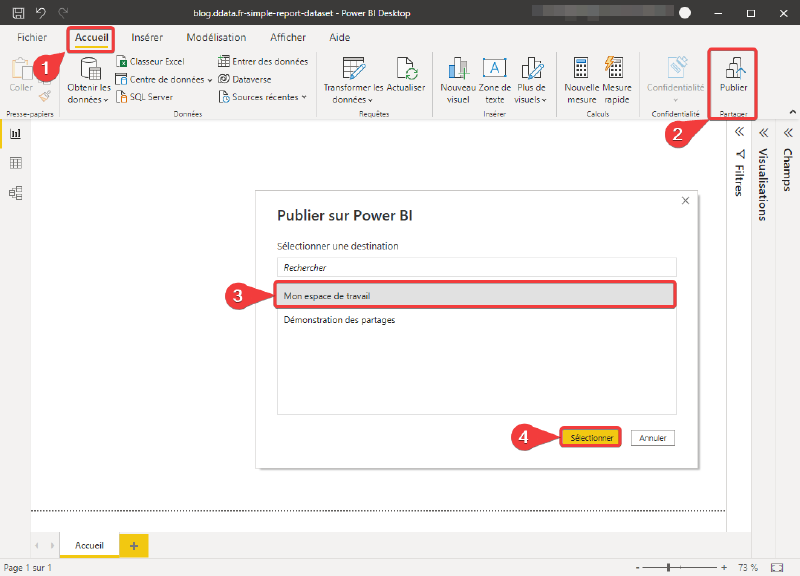Open the Sources récentes dropdown
This screenshot has height=576, width=800.
[263, 96]
